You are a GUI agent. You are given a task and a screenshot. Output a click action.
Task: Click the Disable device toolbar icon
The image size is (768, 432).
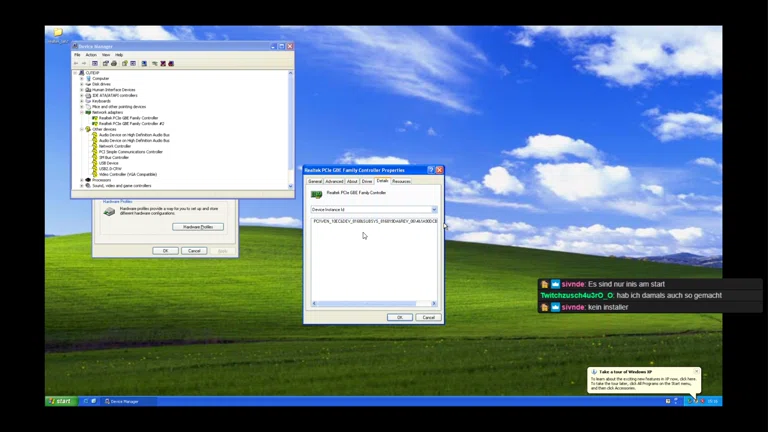point(171,64)
